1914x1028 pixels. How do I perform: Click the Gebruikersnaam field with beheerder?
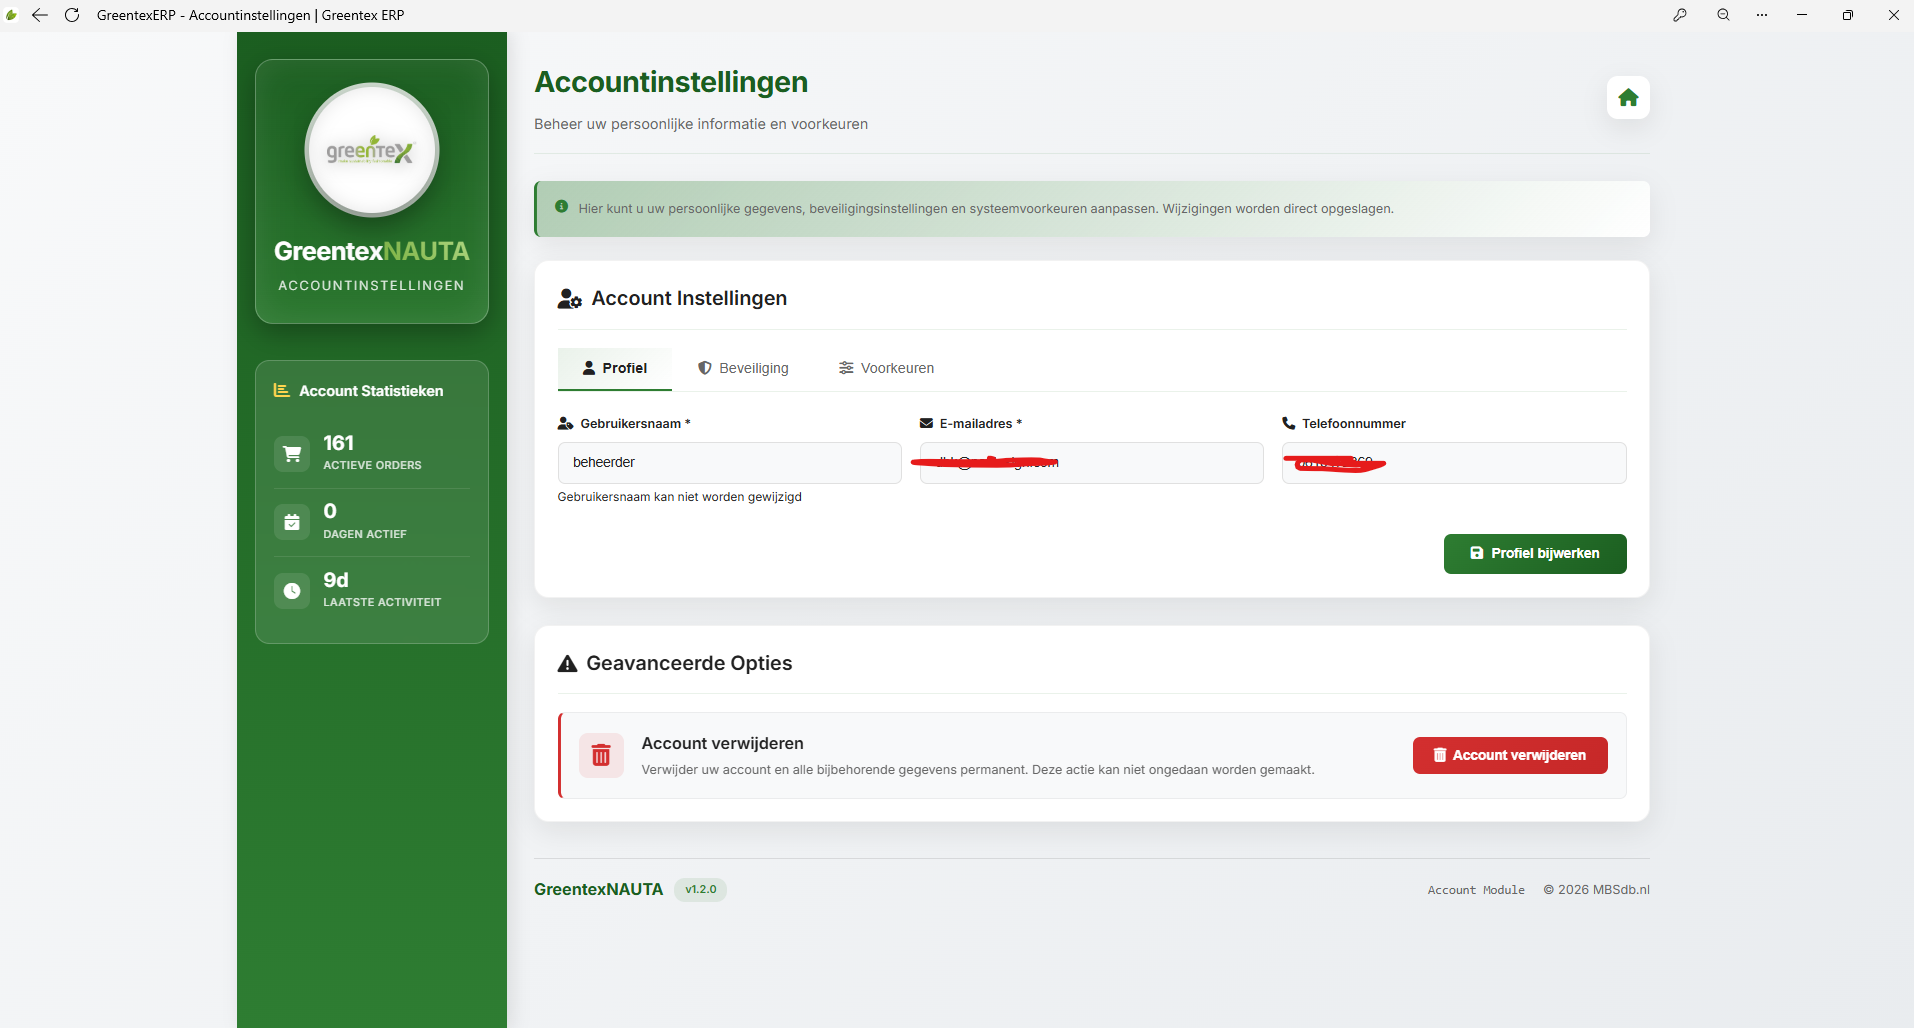730,463
